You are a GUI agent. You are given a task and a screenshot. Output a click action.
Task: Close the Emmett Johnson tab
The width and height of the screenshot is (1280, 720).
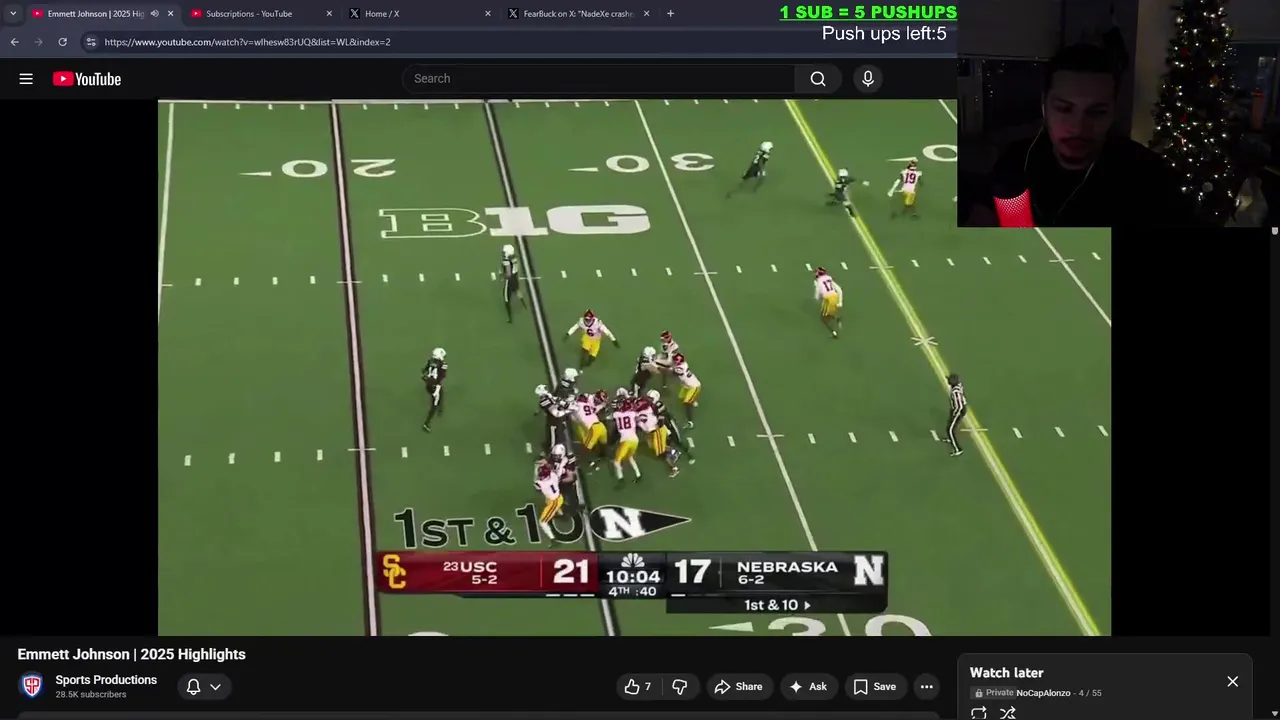[170, 14]
